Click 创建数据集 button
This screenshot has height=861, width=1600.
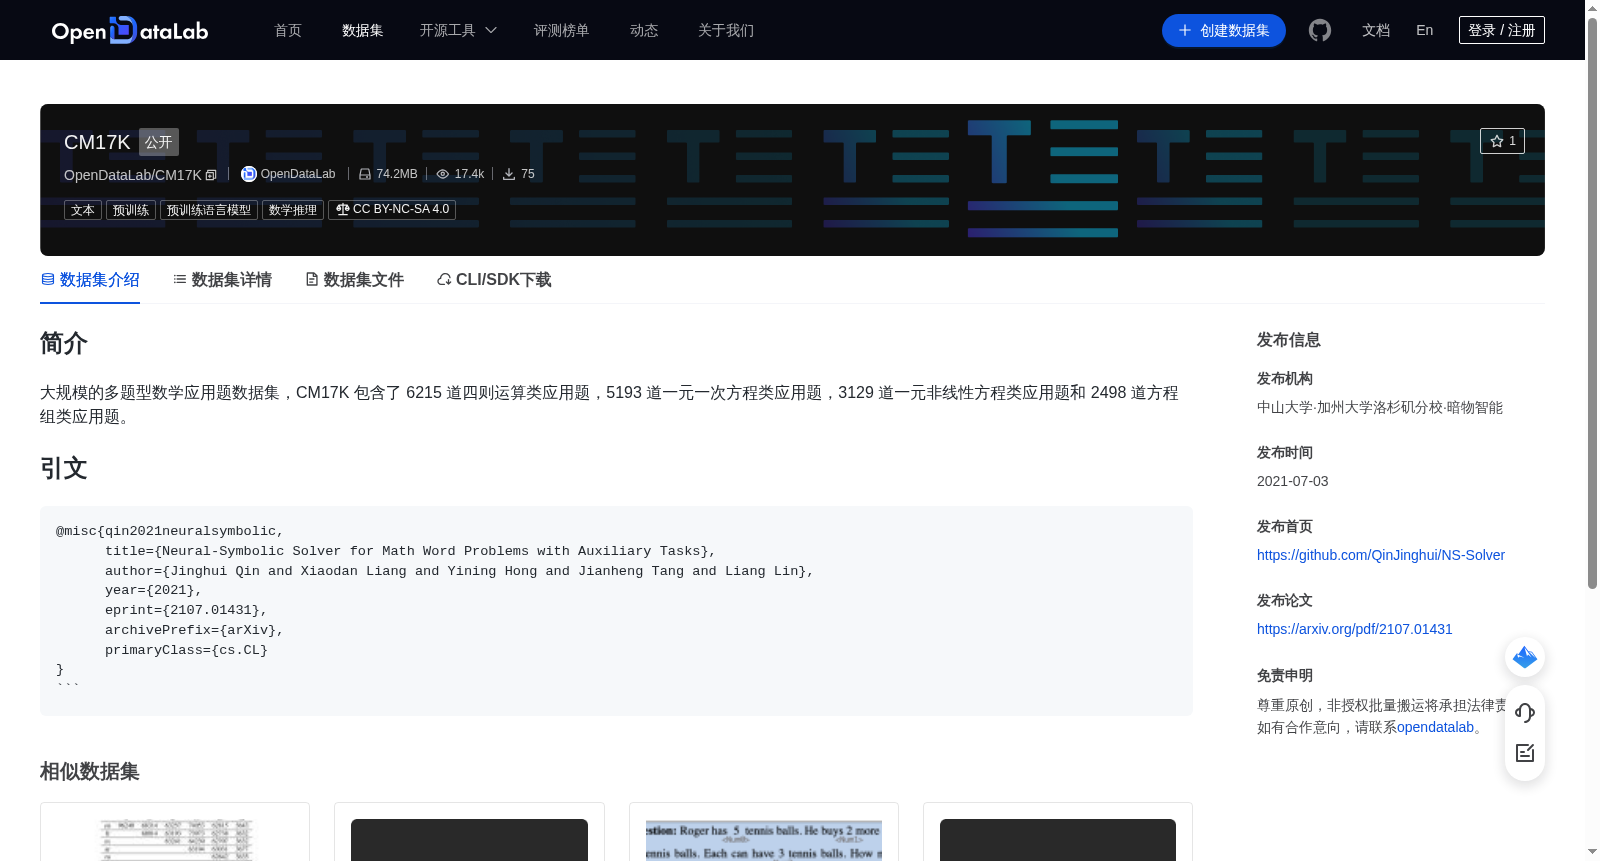click(x=1224, y=30)
